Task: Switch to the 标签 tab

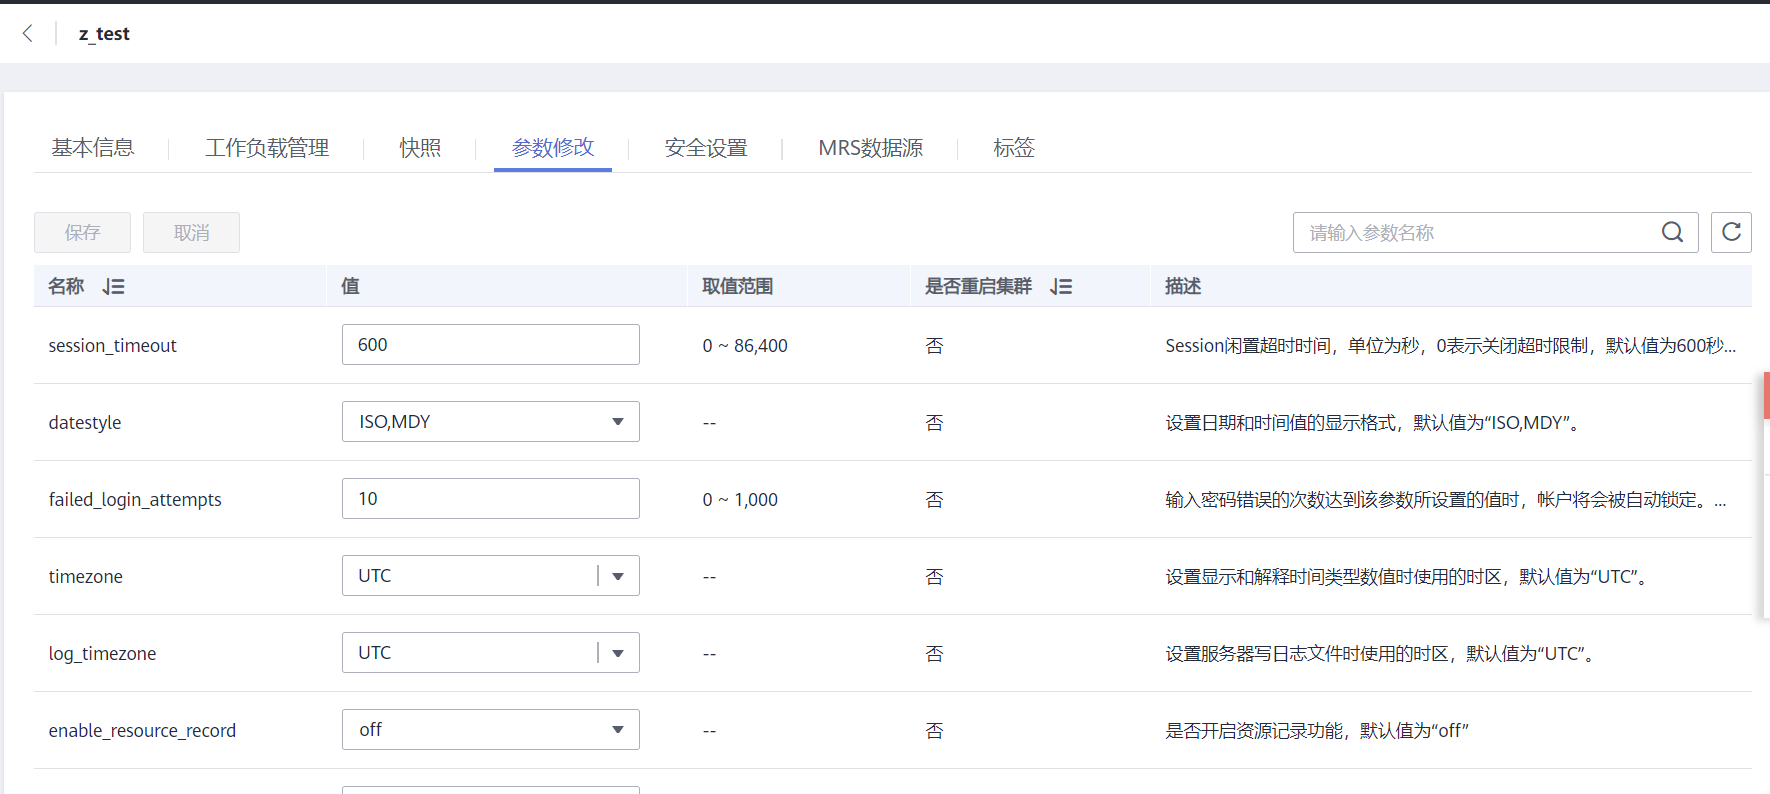Action: [x=1014, y=148]
